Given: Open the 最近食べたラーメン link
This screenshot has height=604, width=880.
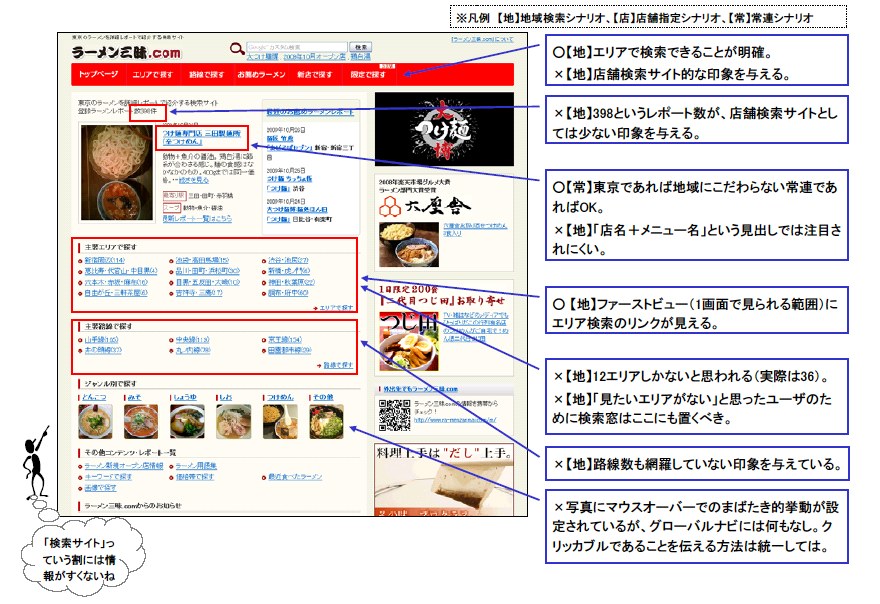Looking at the screenshot, I should 295,477.
